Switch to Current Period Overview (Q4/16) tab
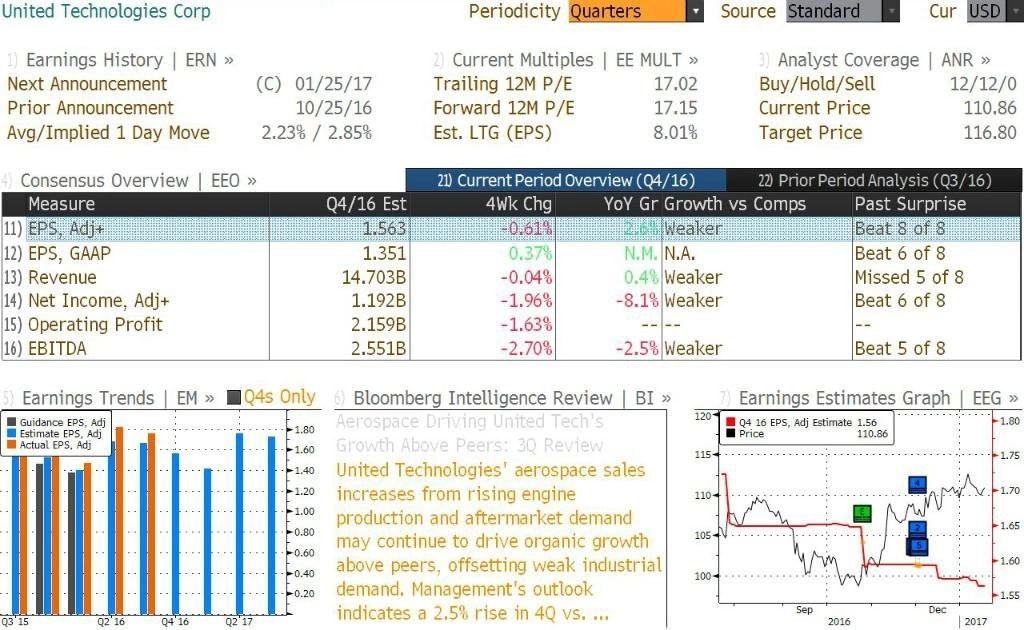The width and height of the screenshot is (1024, 630). [x=566, y=180]
